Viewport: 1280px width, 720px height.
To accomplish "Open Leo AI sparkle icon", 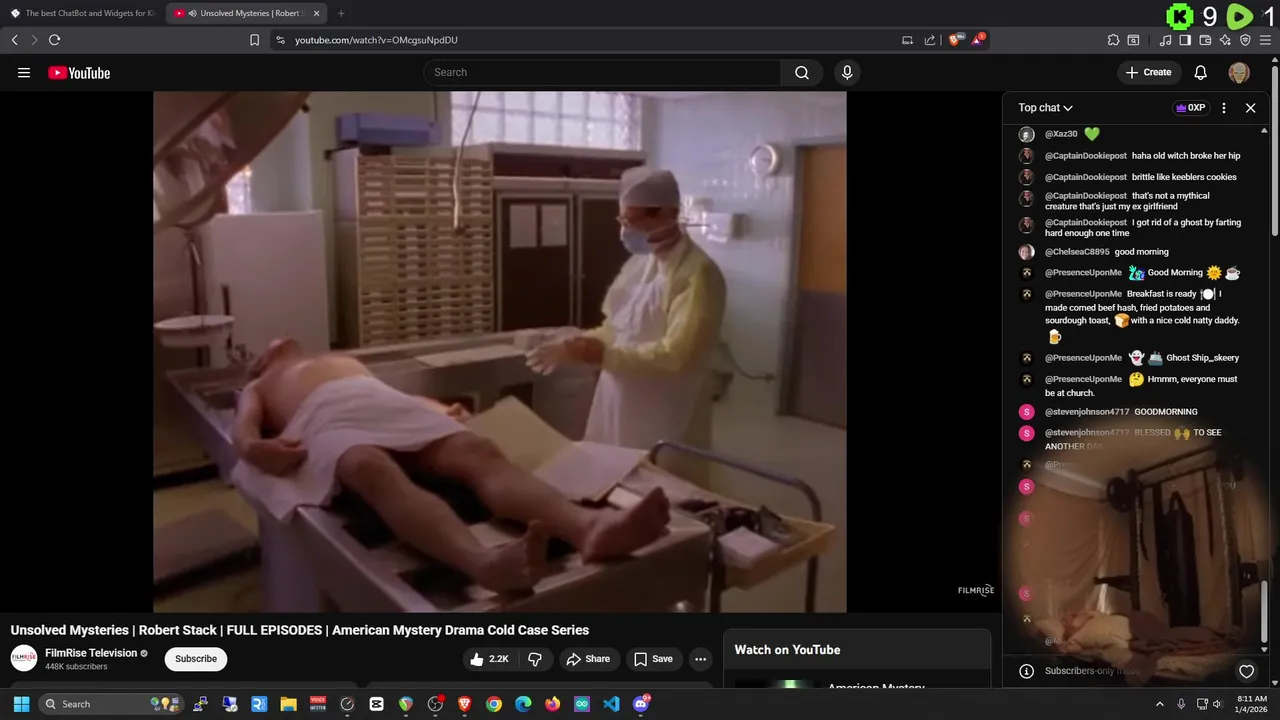I will click(x=1225, y=40).
